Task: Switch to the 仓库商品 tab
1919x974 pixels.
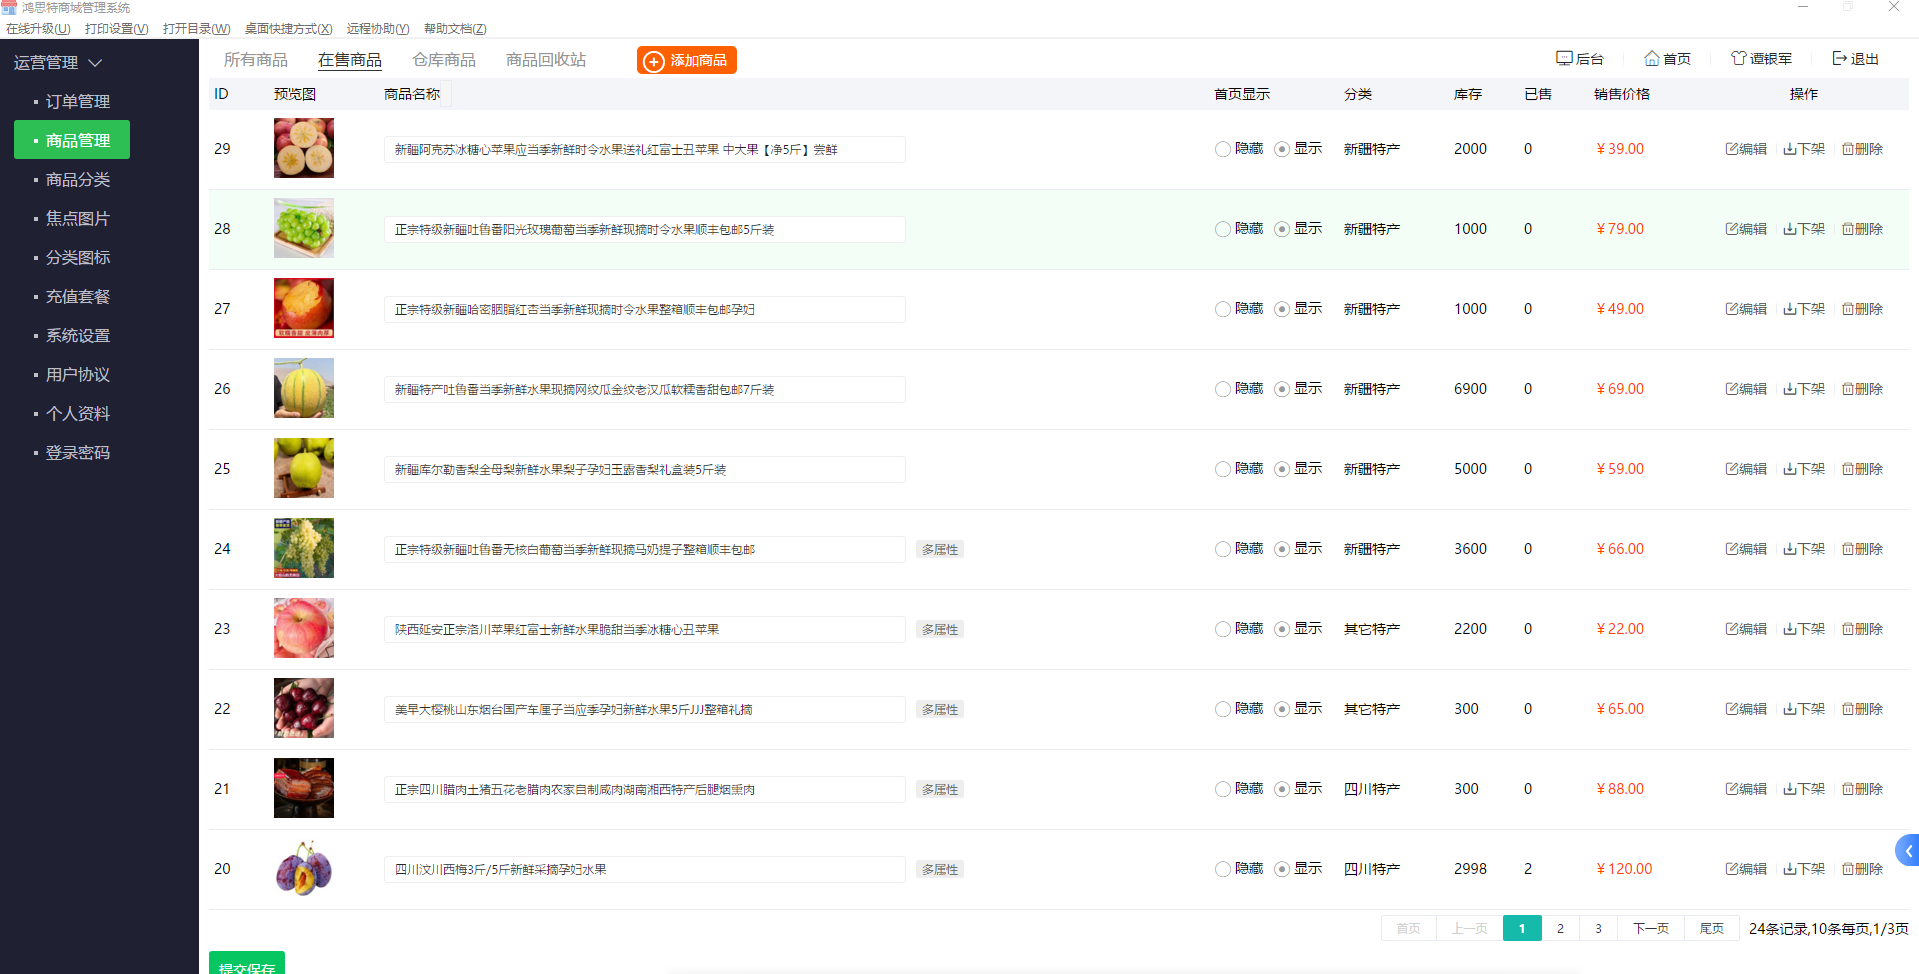Action: click(444, 60)
